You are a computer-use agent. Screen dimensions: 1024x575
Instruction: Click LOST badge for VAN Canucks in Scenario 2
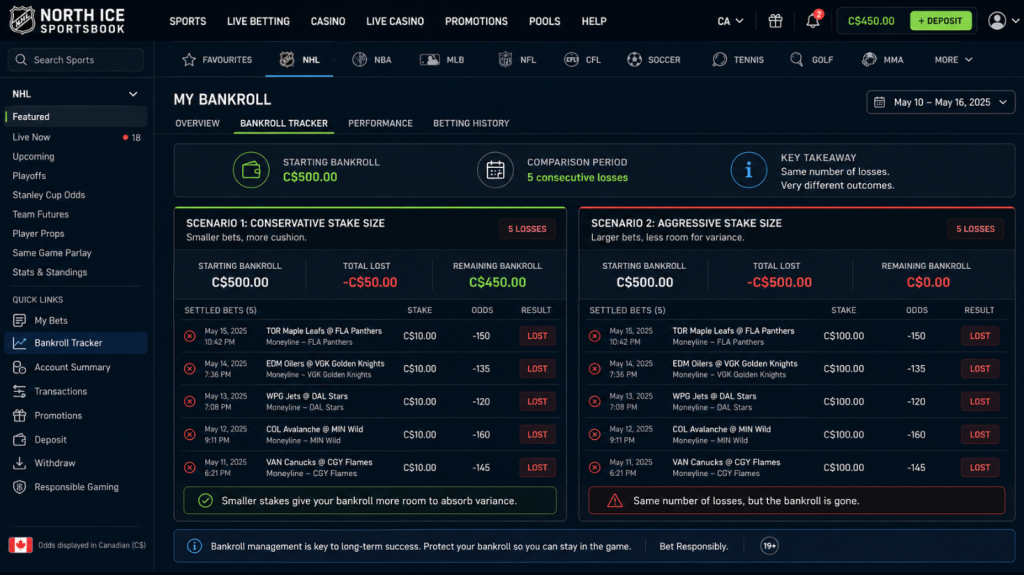click(x=980, y=467)
